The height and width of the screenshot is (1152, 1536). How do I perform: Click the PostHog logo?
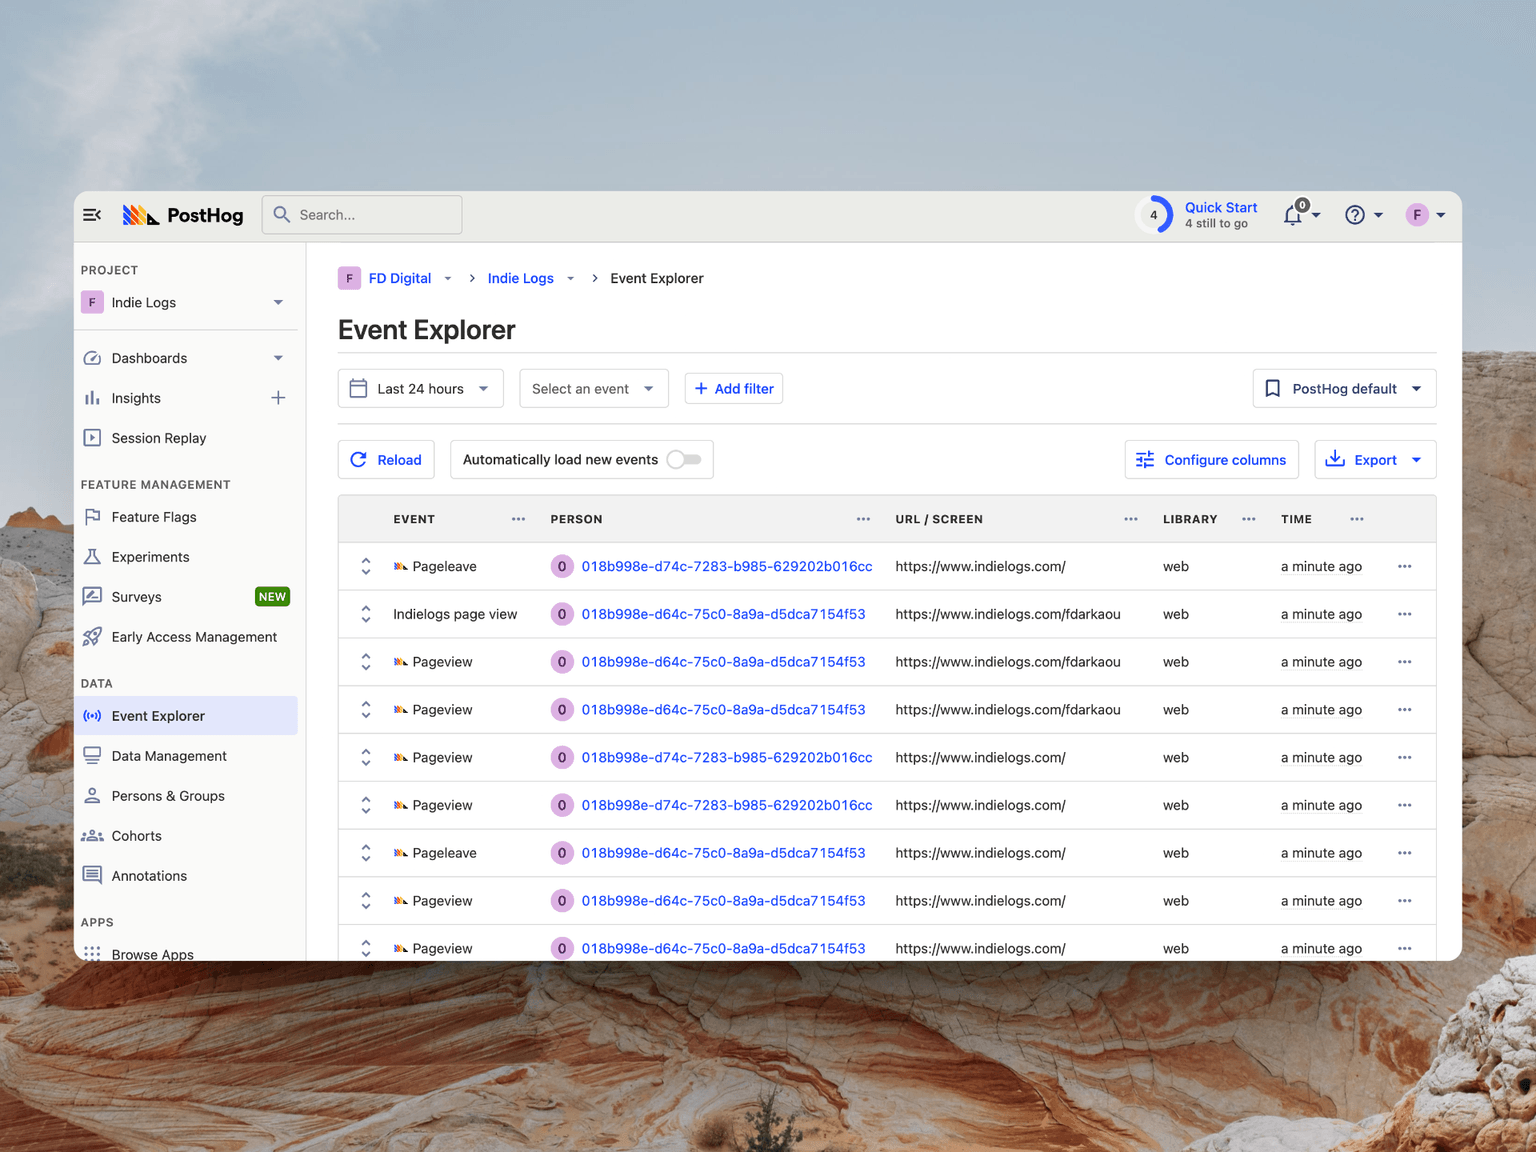[183, 215]
